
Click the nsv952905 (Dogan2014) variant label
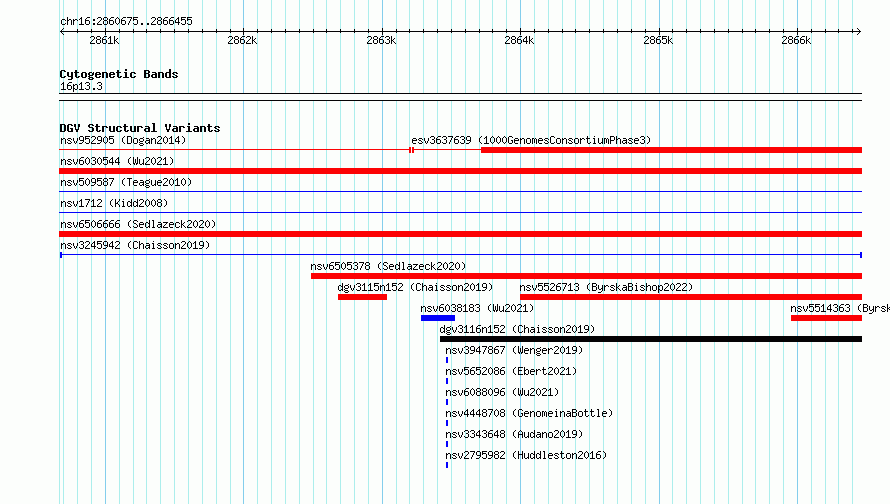123,140
